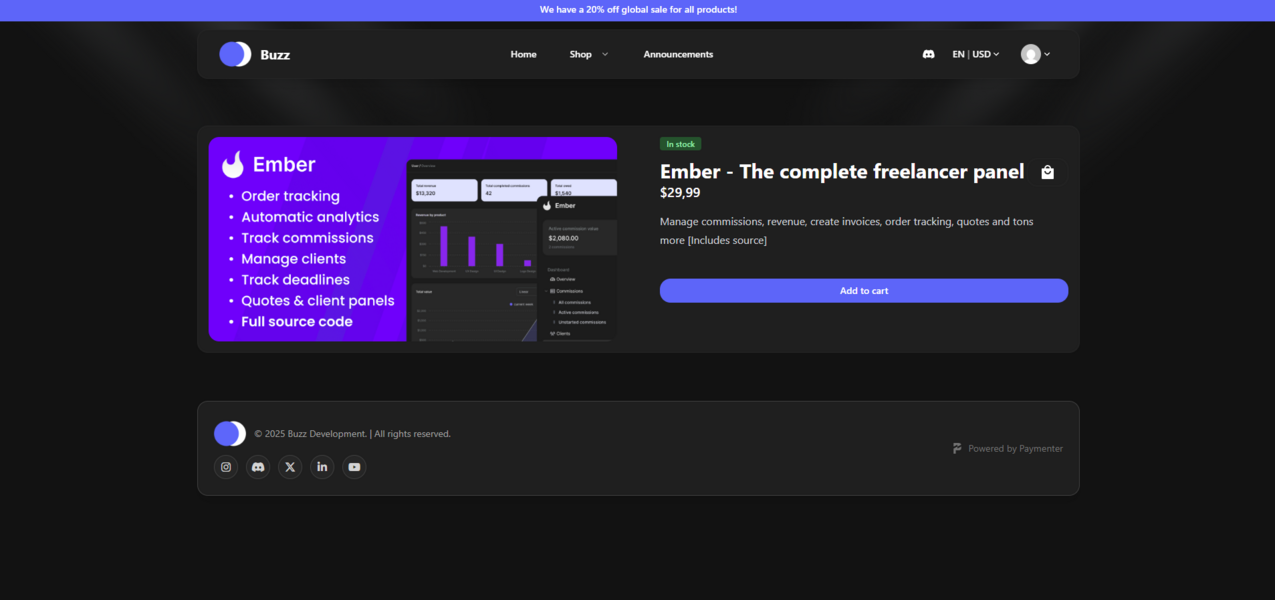This screenshot has height=600, width=1275.
Task: Open the YouTube footer icon
Action: pos(354,467)
